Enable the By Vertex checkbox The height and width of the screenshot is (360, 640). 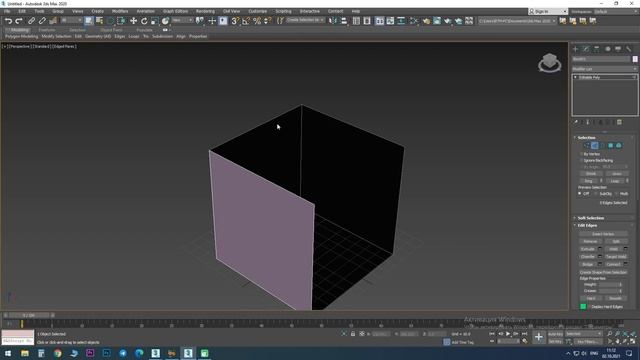tap(581, 154)
